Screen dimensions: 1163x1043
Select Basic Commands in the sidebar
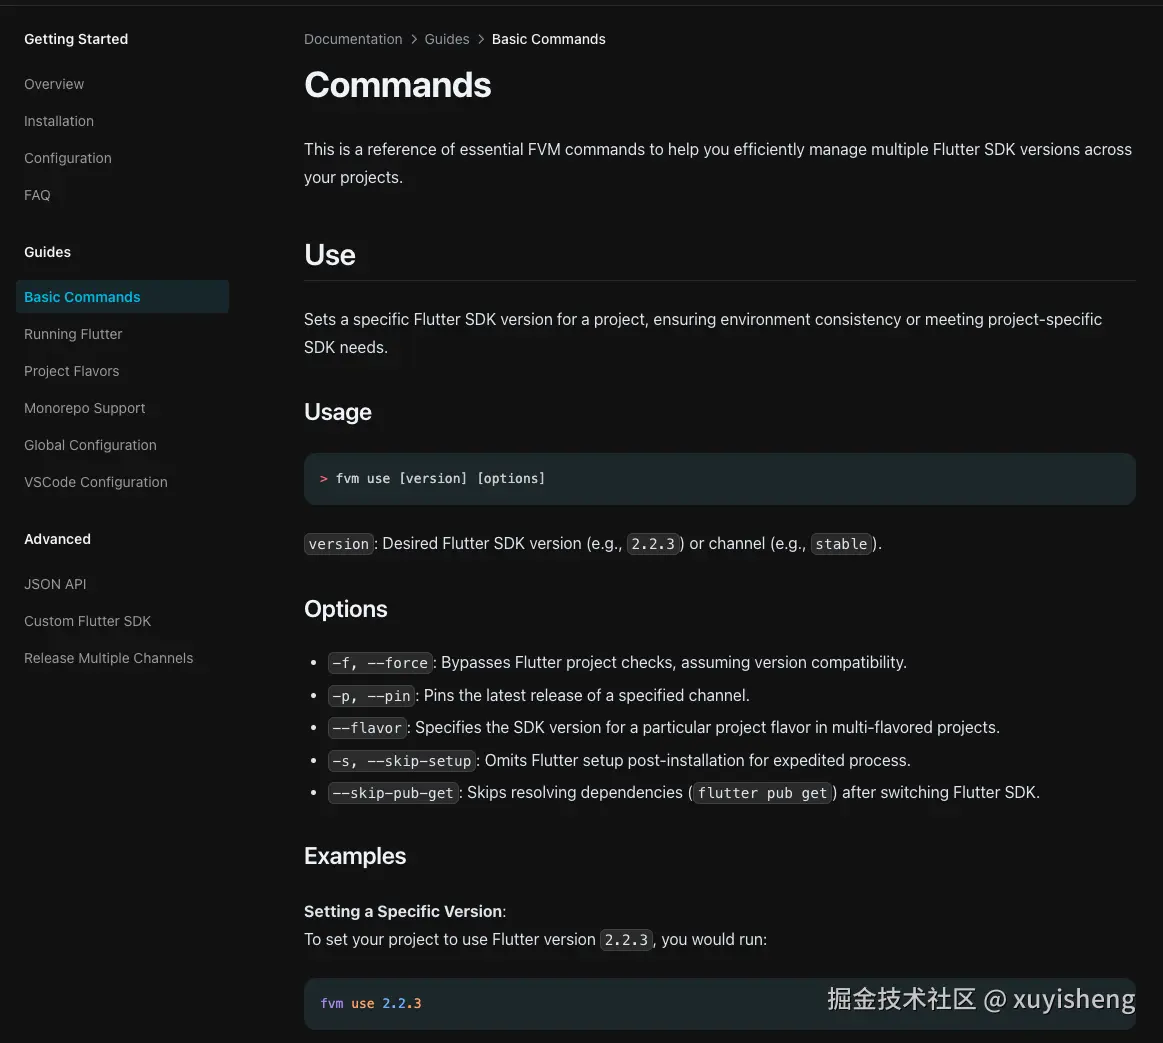82,297
